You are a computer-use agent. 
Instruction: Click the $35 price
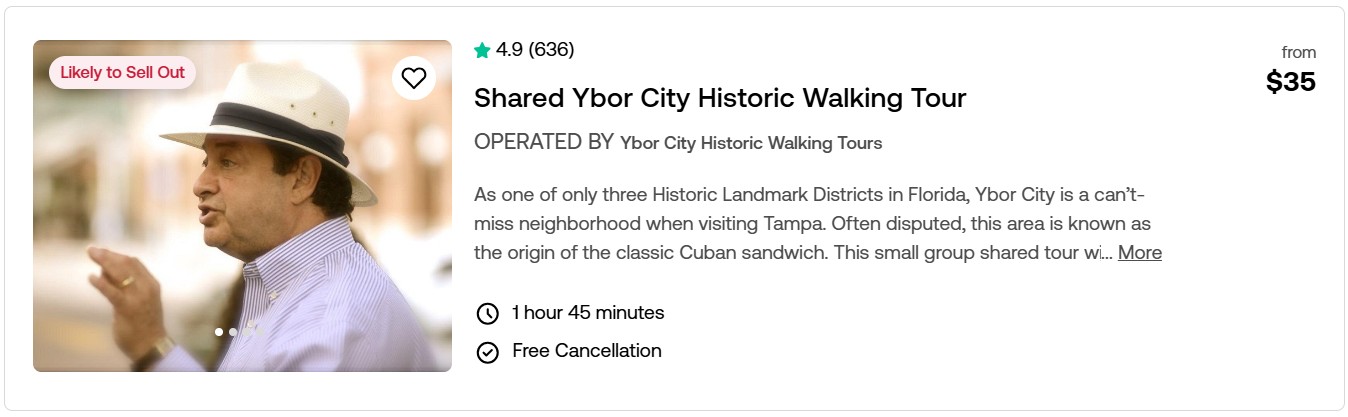pos(1290,82)
